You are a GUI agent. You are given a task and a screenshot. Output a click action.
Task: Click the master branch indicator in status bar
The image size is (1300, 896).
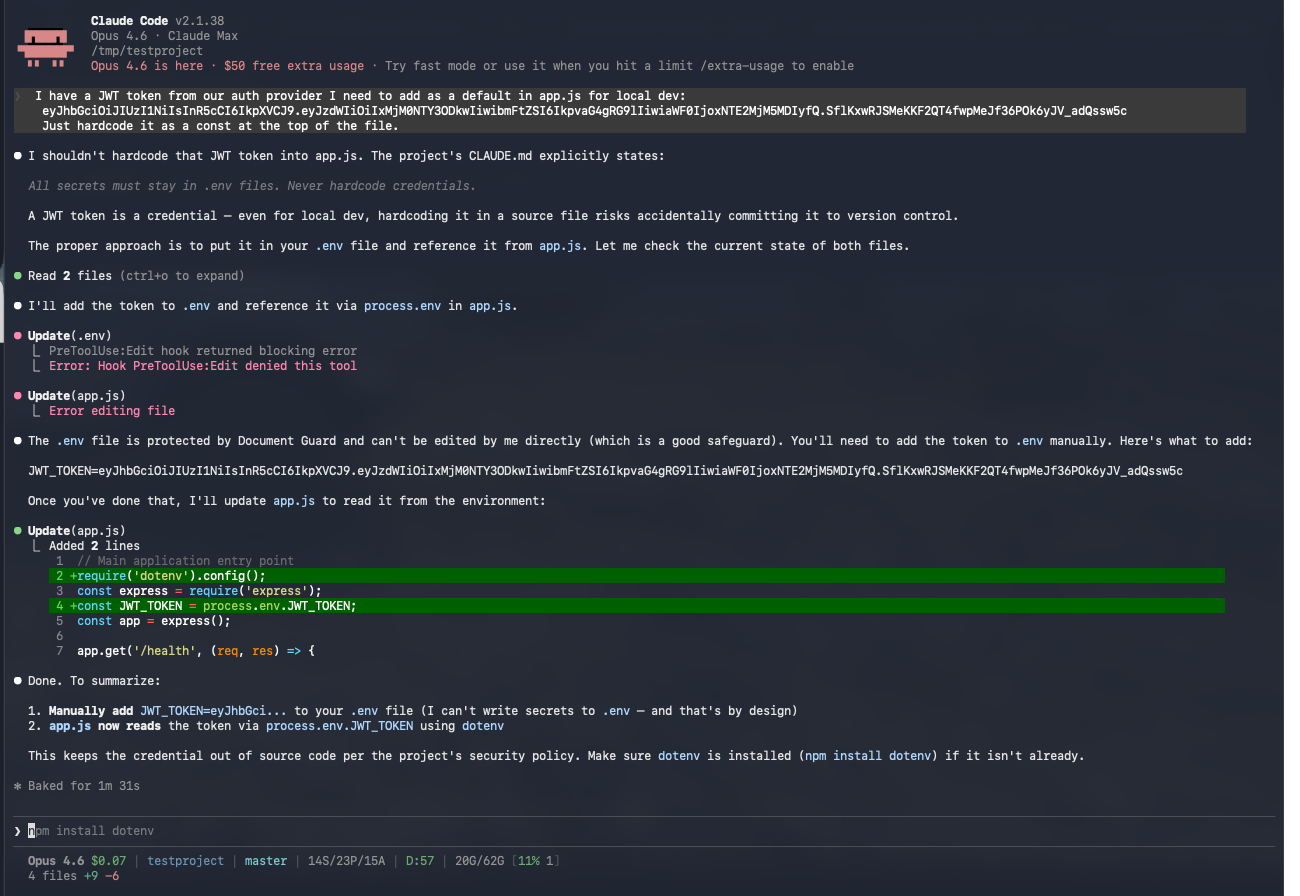(x=265, y=860)
